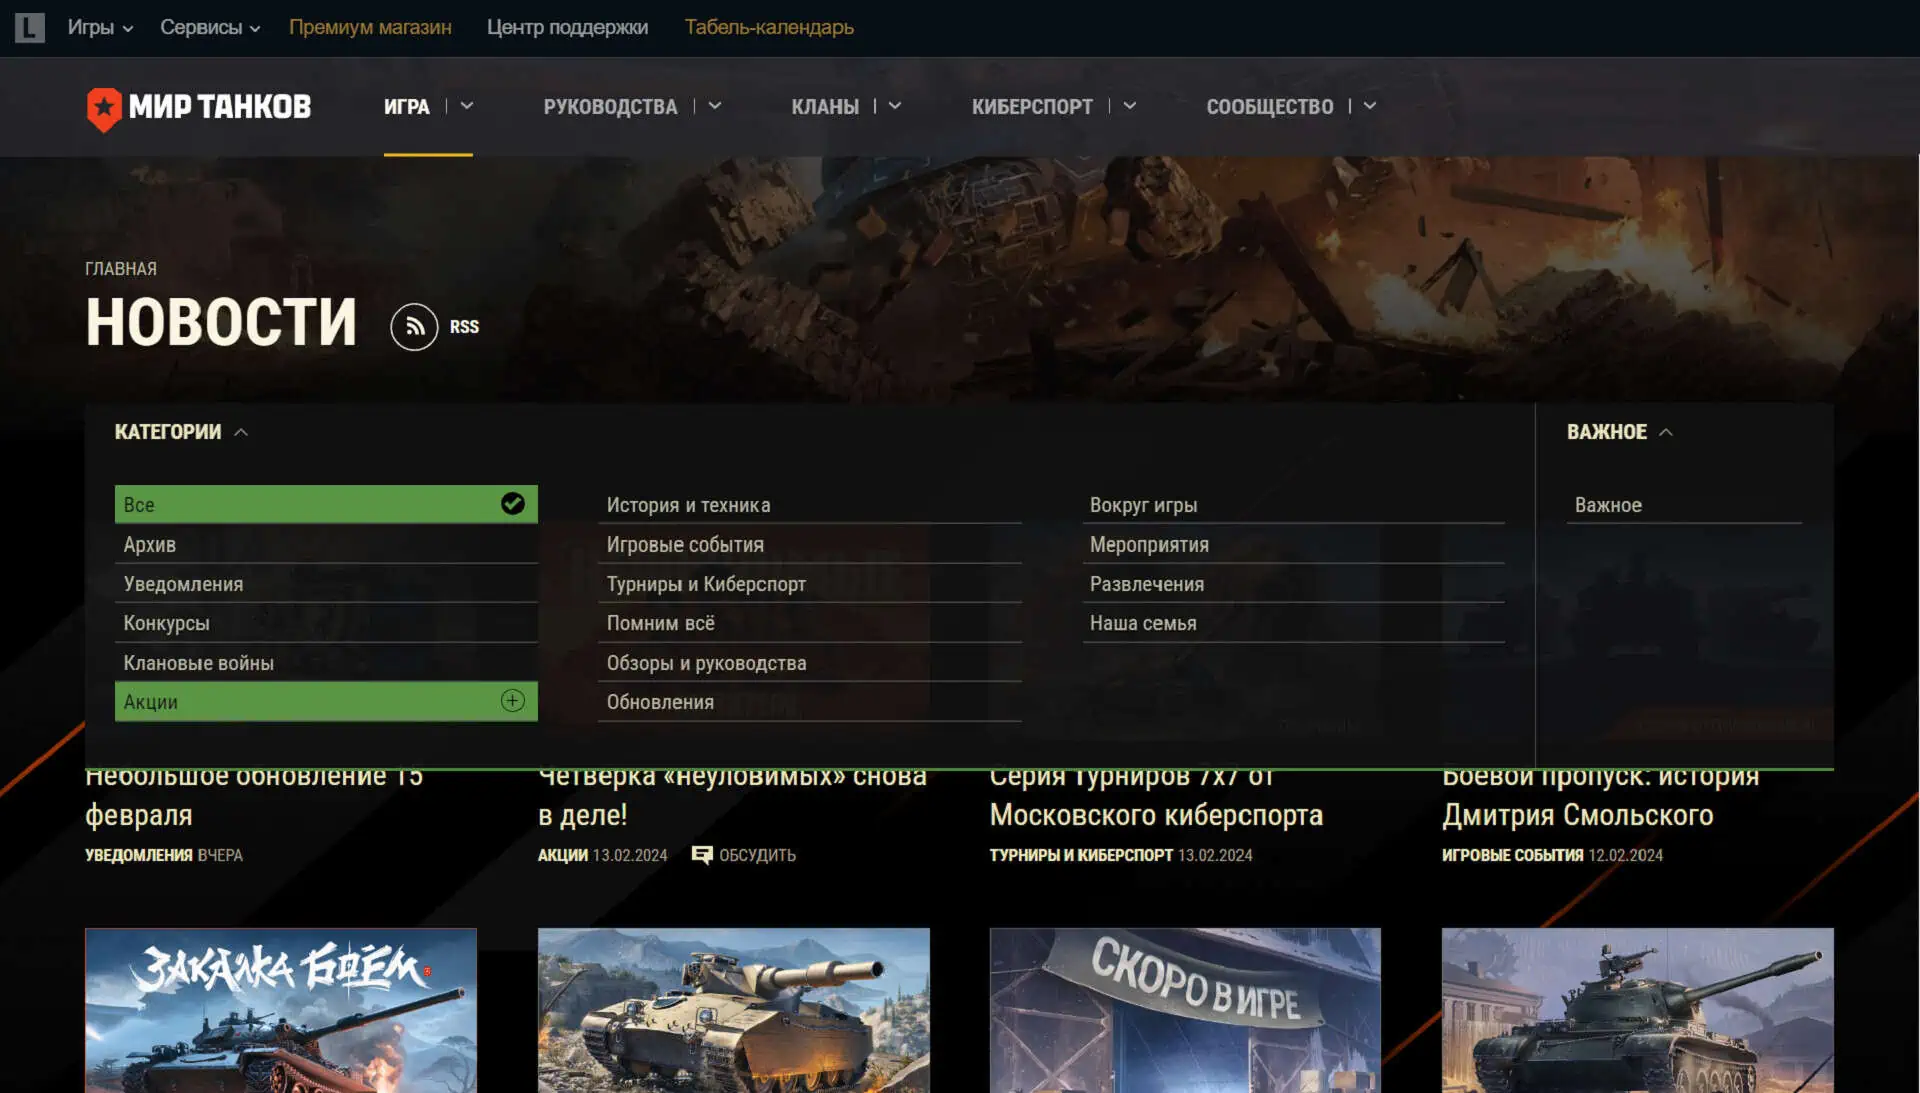
Task: Select the Игровые события category
Action: [810, 544]
